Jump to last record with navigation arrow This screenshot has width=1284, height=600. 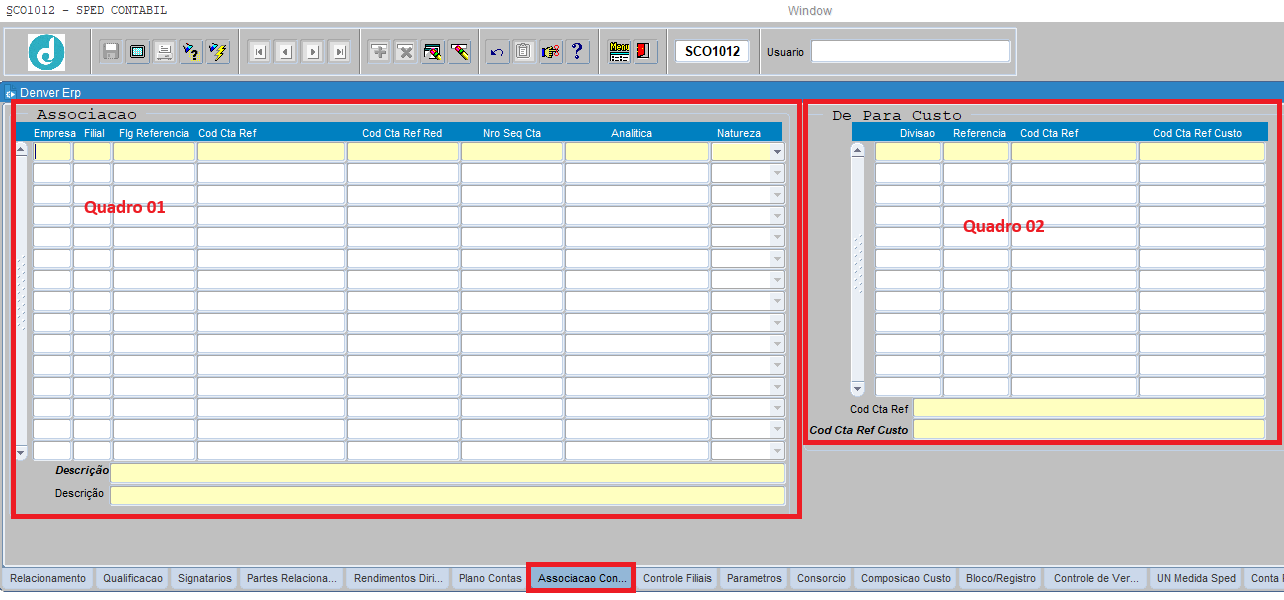339,51
